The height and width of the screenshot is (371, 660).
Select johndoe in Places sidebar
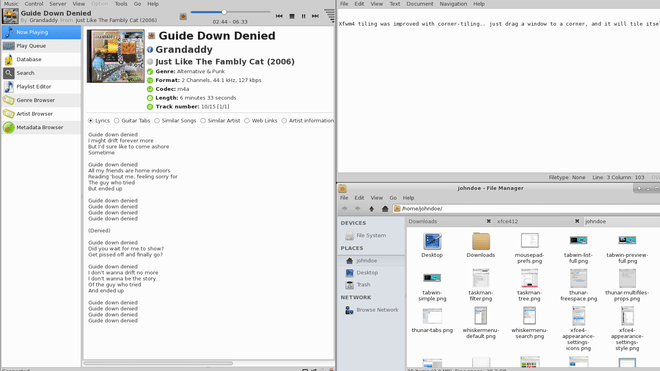point(371,261)
